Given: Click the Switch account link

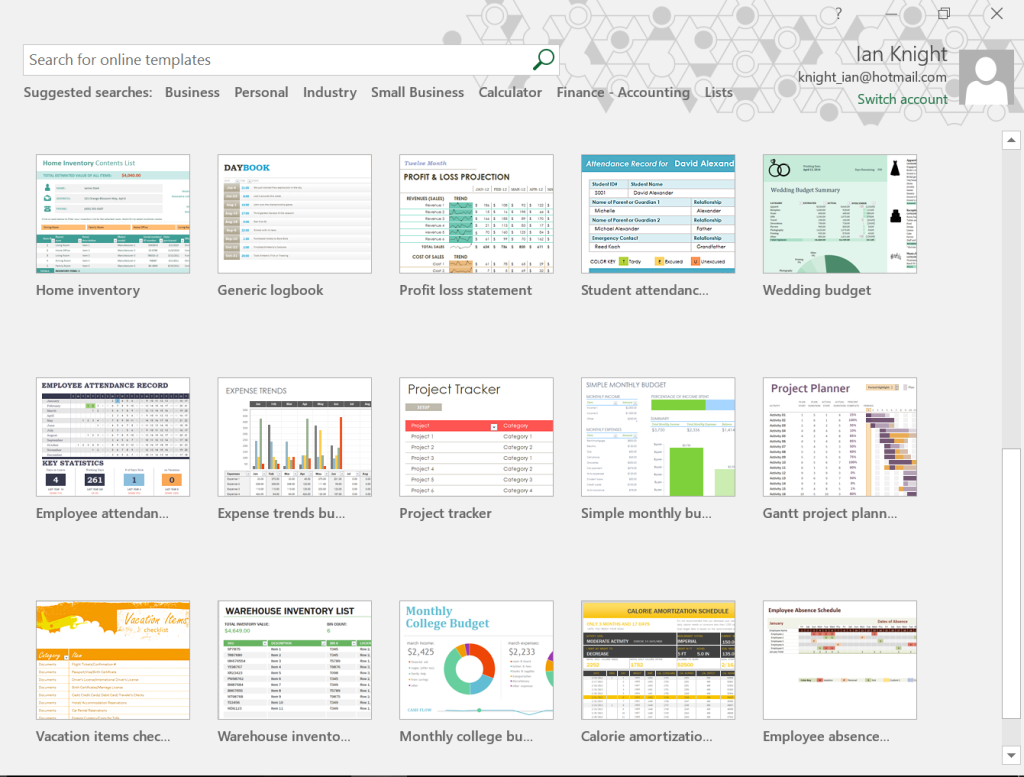Looking at the screenshot, I should 902,99.
